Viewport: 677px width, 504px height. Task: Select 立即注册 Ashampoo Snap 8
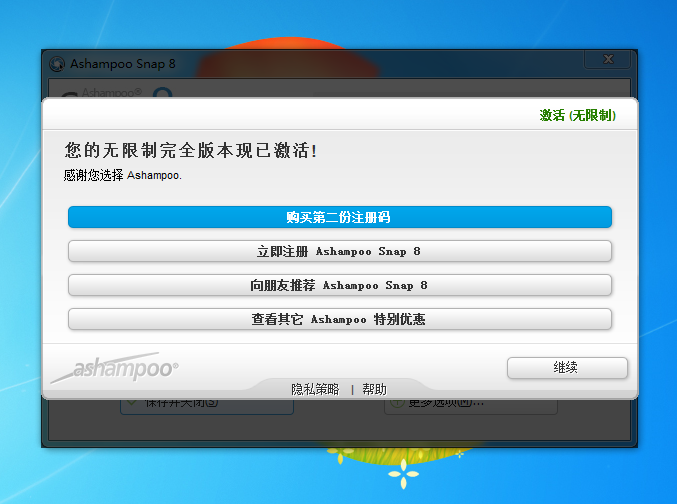pyautogui.click(x=339, y=251)
